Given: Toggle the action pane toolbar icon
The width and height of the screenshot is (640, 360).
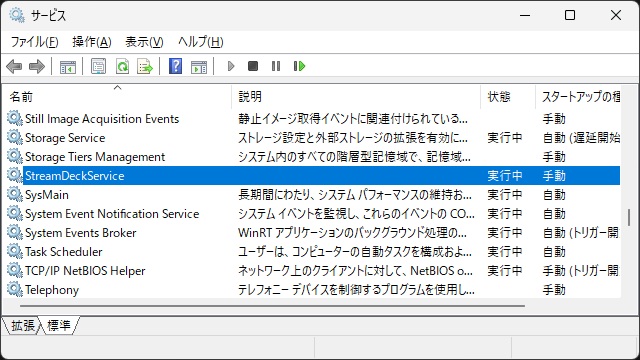Looking at the screenshot, I should pyautogui.click(x=199, y=66).
